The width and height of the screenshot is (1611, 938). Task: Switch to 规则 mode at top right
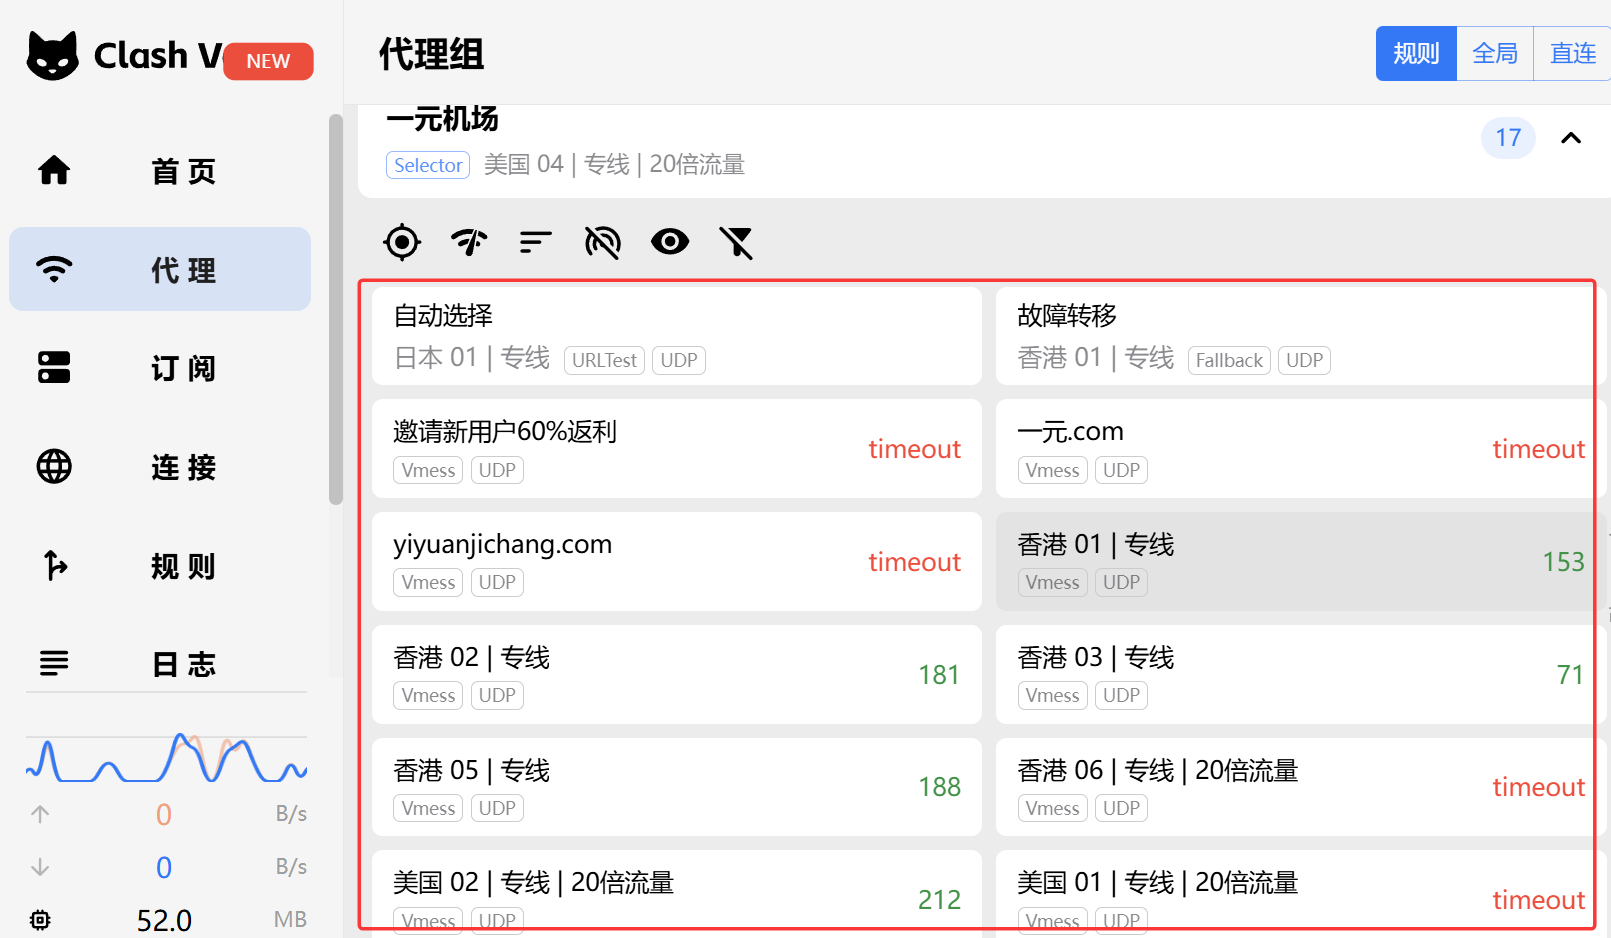pos(1416,54)
